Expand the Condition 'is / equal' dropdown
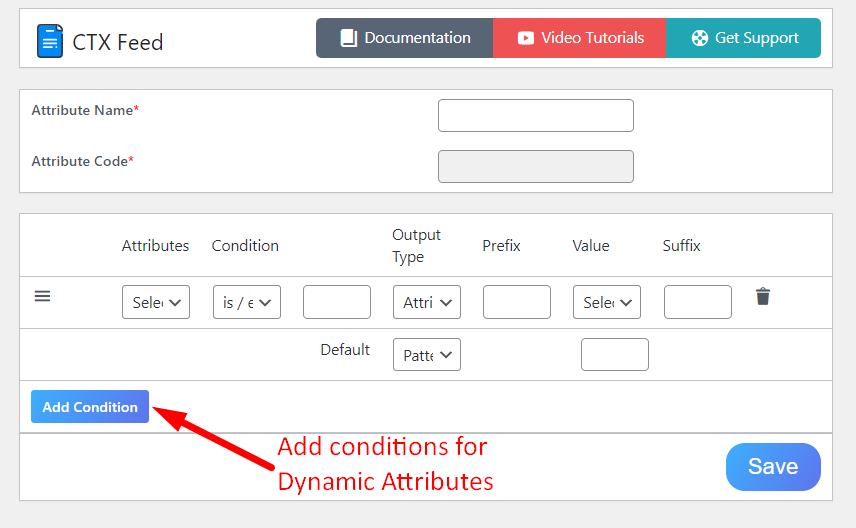 click(x=246, y=302)
